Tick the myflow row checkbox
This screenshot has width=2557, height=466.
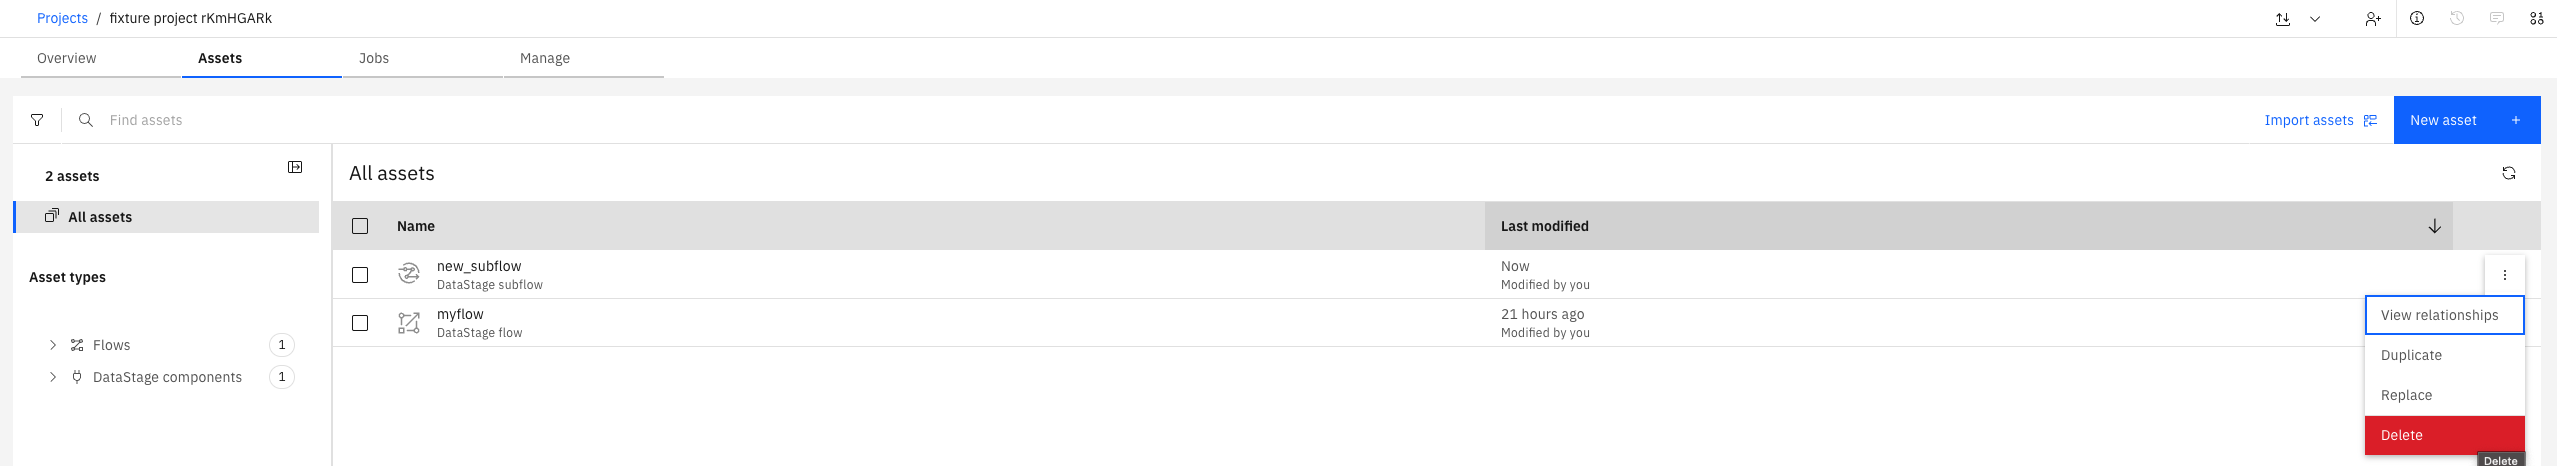point(360,323)
